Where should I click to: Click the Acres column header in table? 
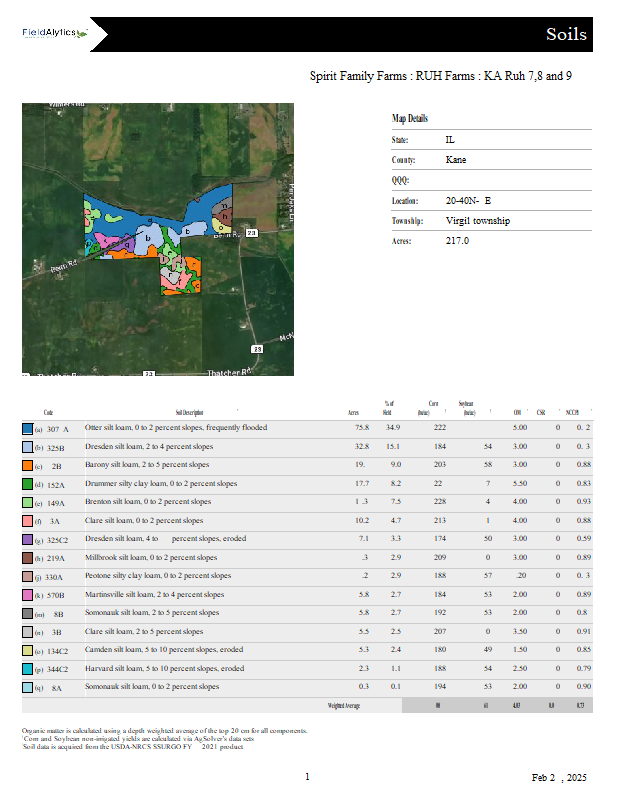click(353, 412)
